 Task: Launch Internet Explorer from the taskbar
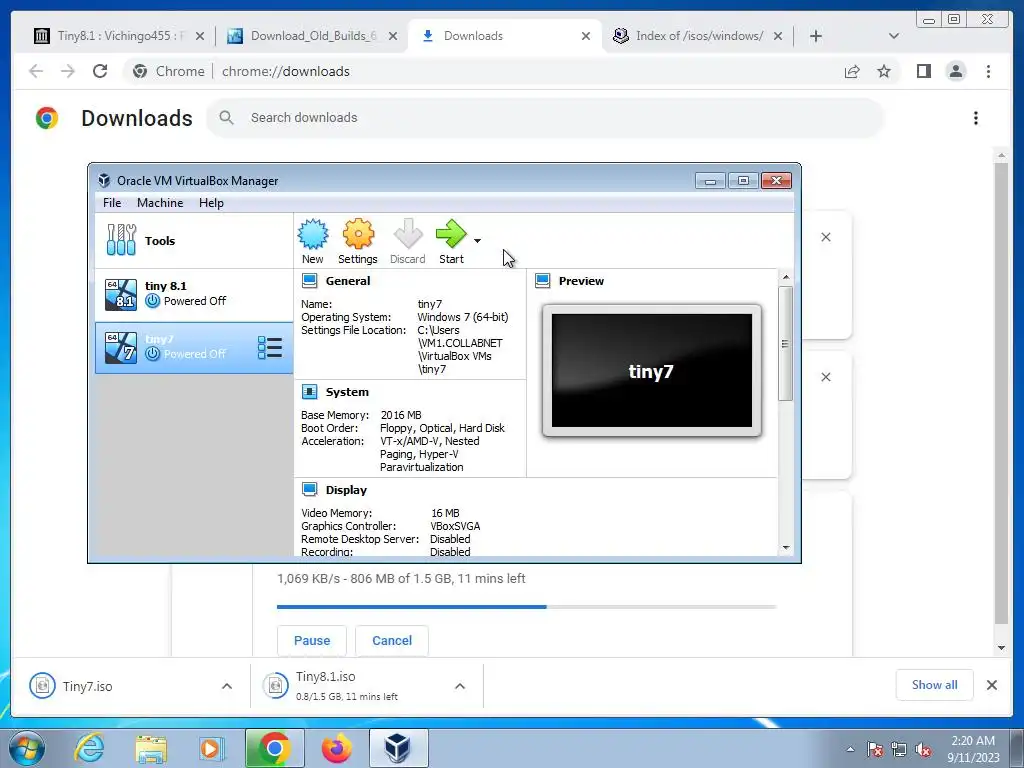pos(89,748)
